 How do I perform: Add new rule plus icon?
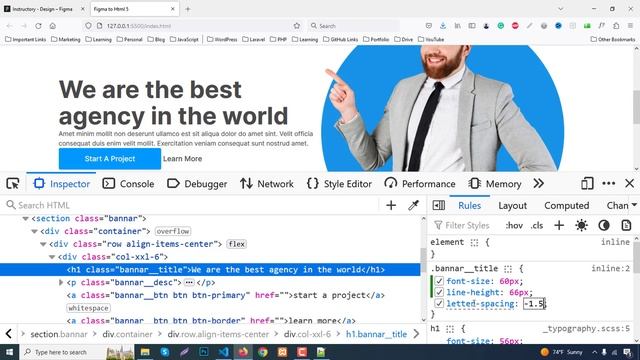tap(559, 225)
